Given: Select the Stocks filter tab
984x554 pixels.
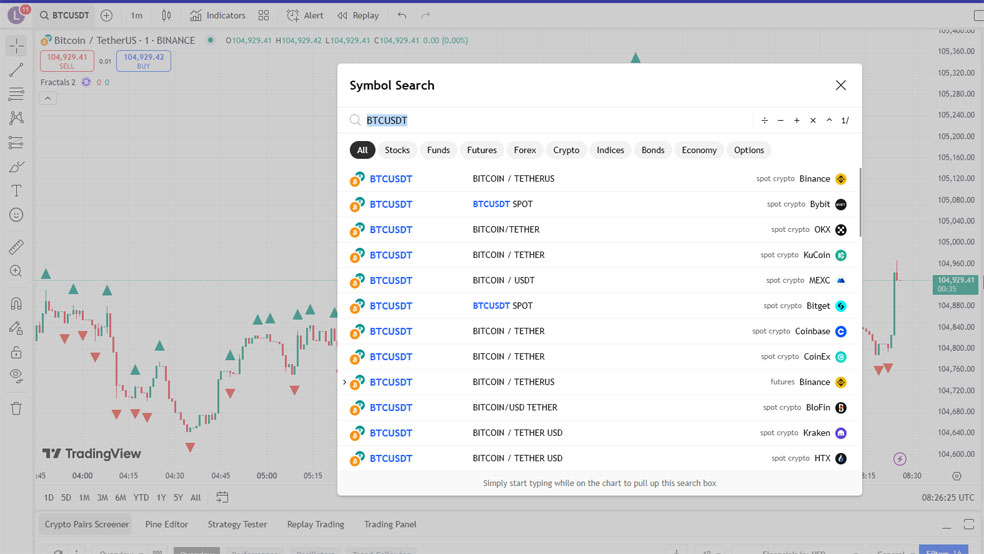Looking at the screenshot, I should [x=397, y=150].
